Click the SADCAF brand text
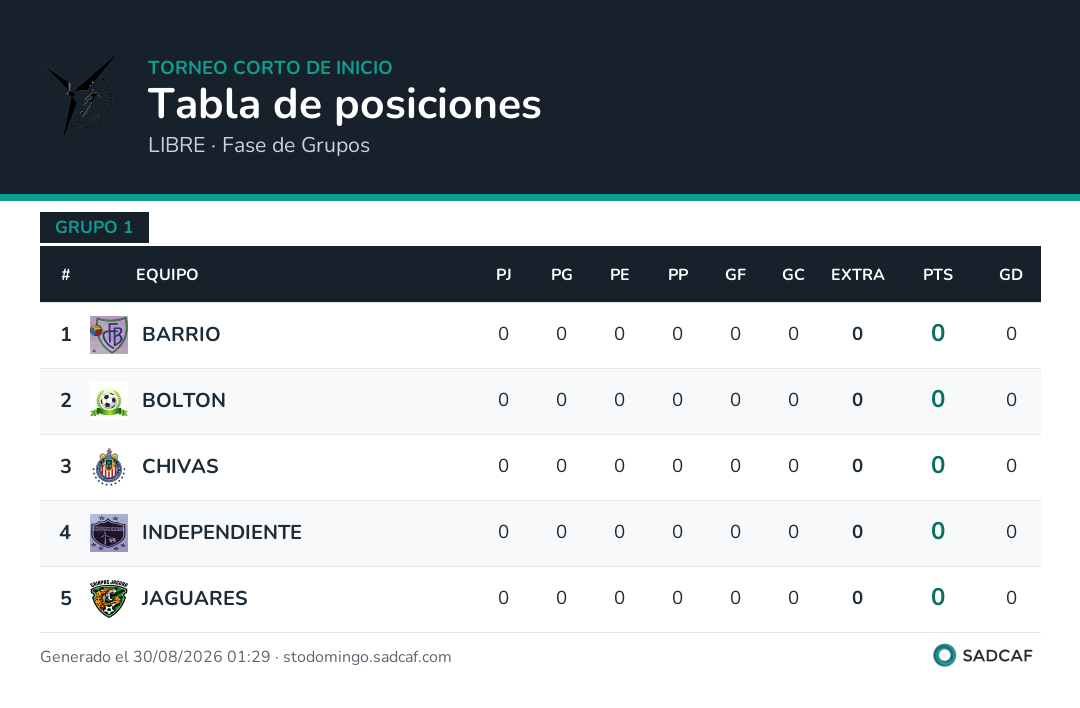 [x=997, y=656]
